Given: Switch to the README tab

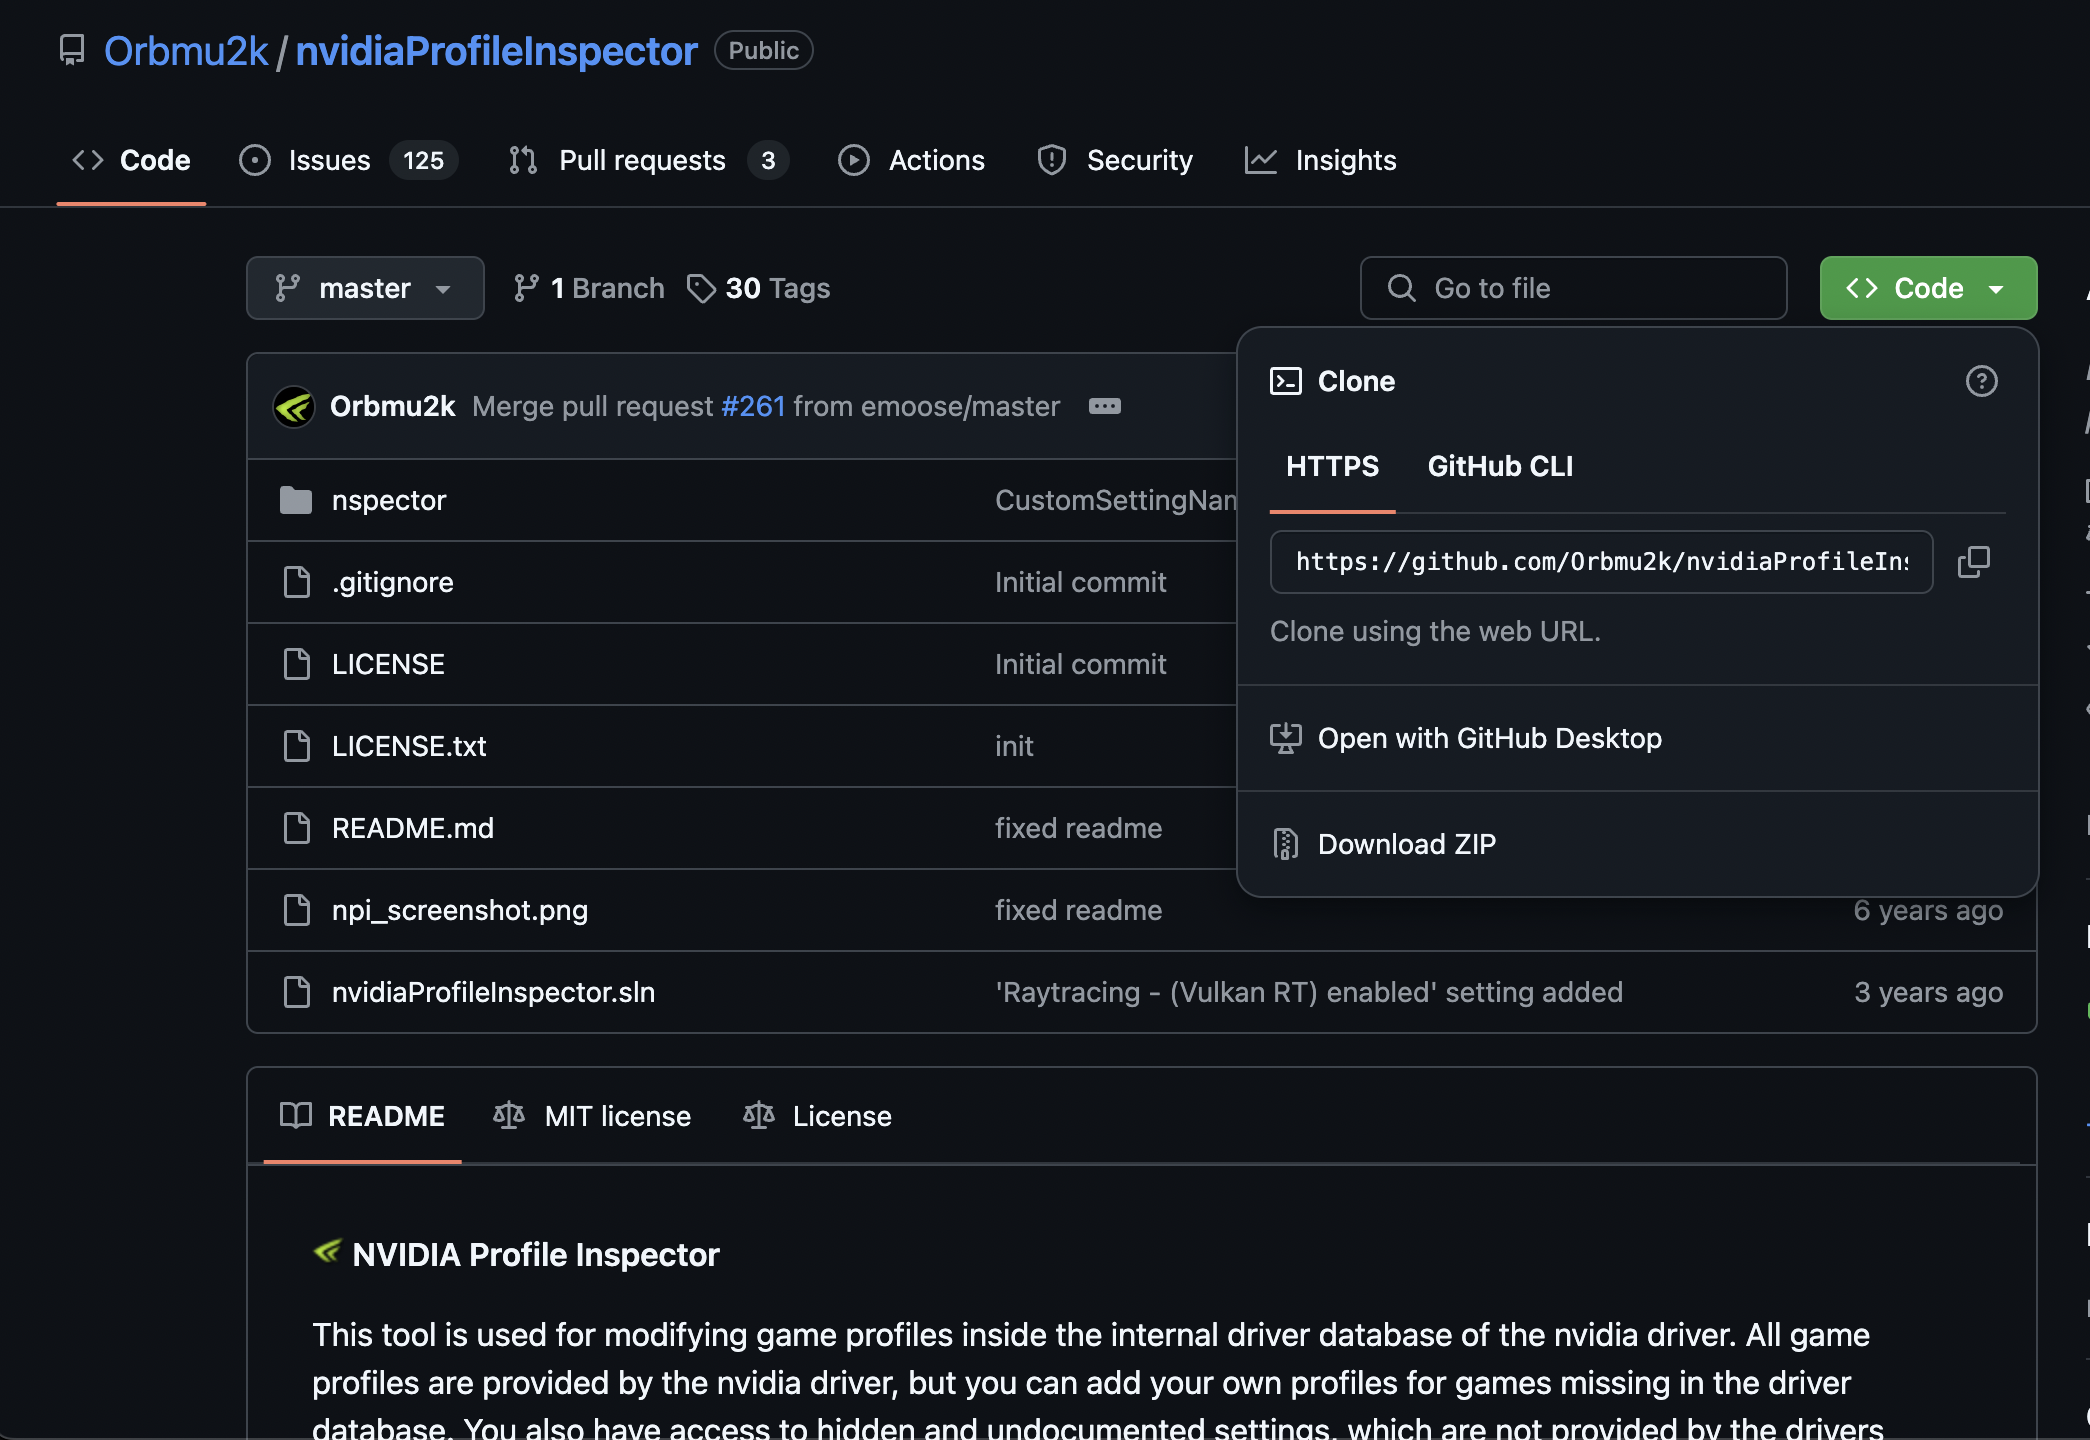Looking at the screenshot, I should (363, 1116).
